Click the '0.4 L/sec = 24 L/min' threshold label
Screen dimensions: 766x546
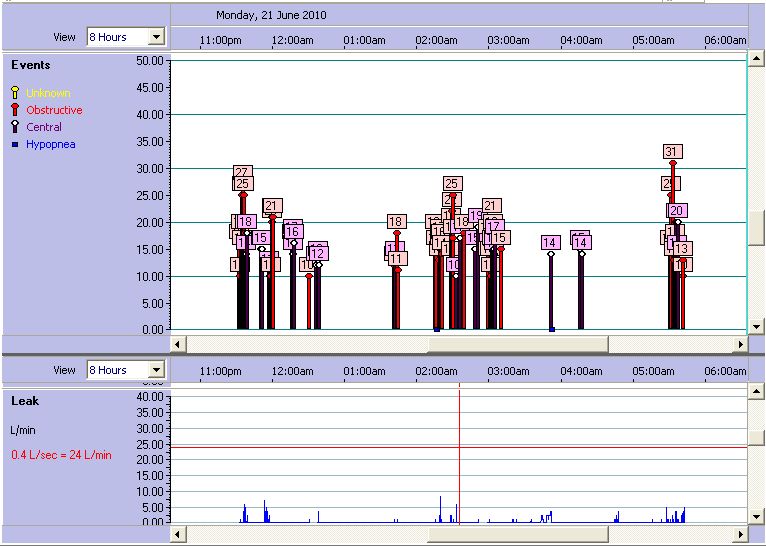click(62, 455)
